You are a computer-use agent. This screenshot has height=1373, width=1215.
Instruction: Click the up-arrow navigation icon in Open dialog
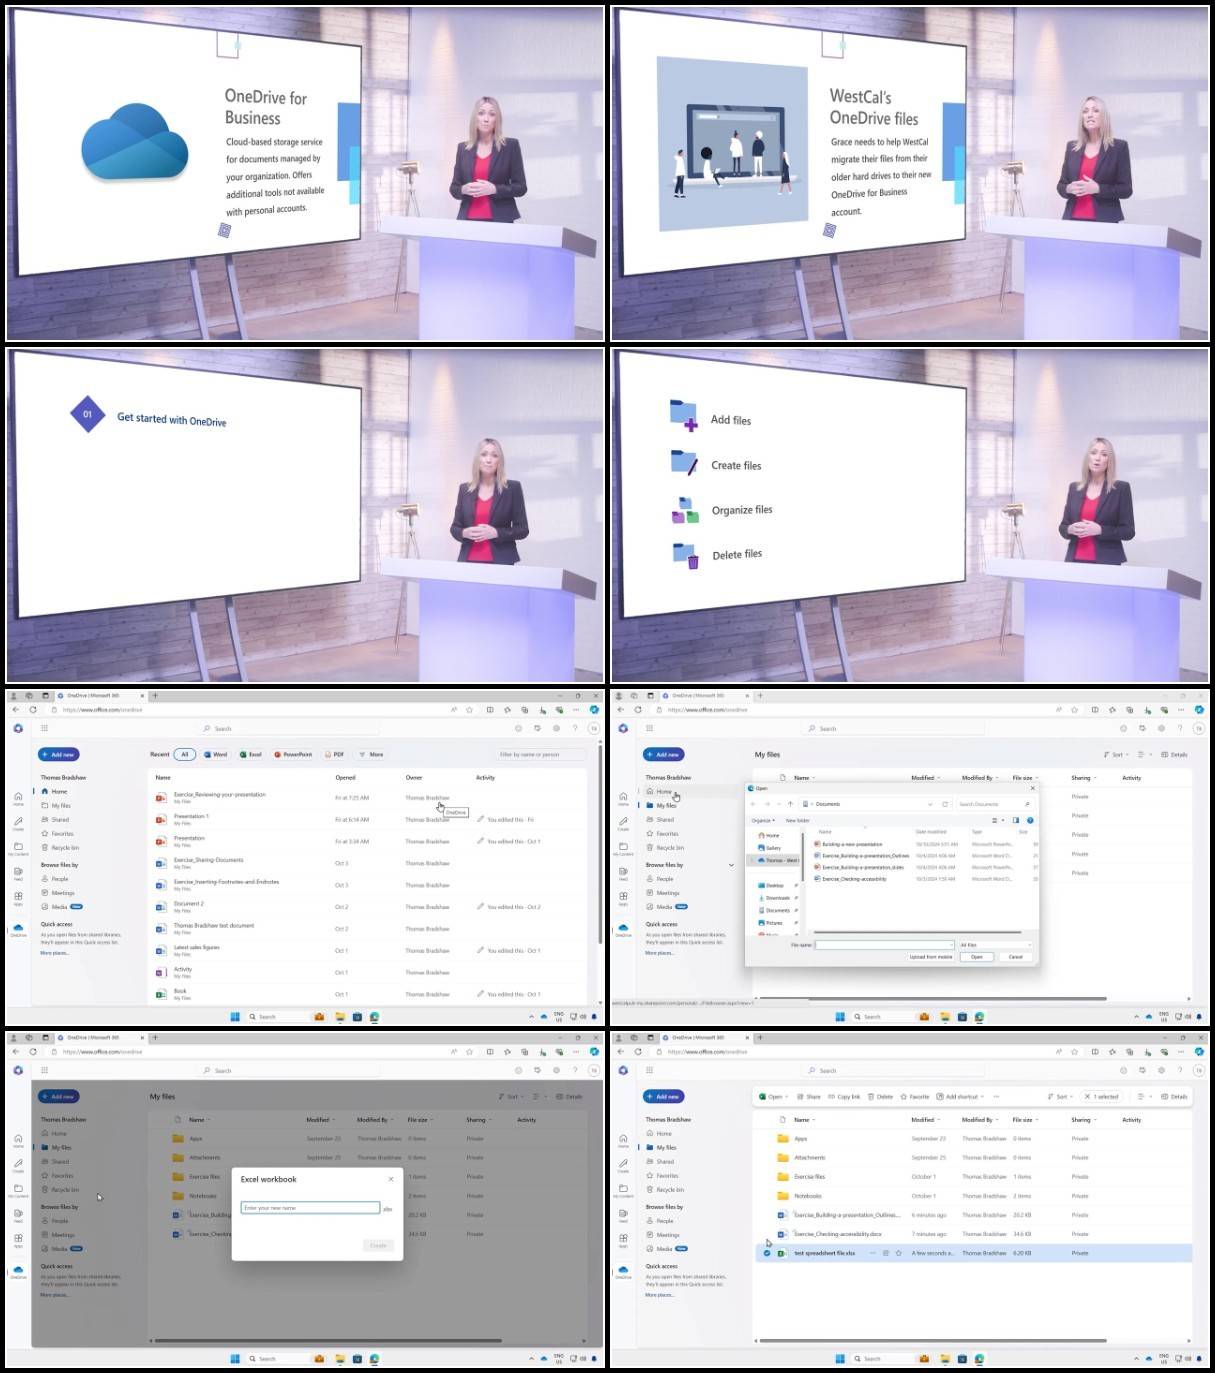coord(790,804)
